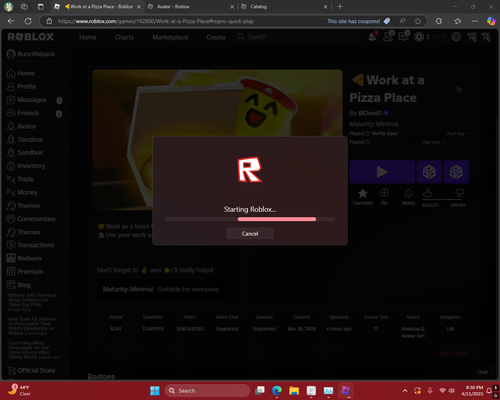Focus the Roblox search field
Image resolution: width=500 pixels, height=400 pixels.
(x=297, y=37)
